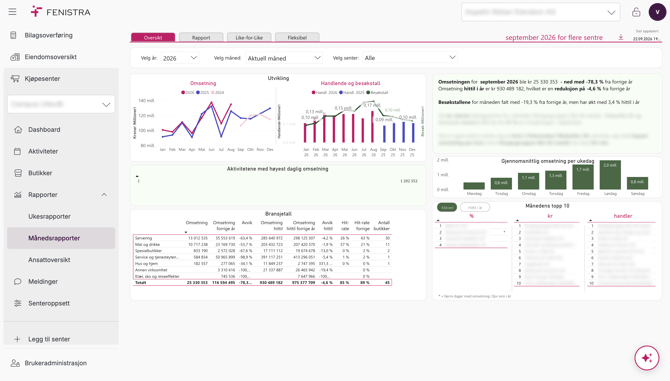The width and height of the screenshot is (670, 381).
Task: Select the Hus og hjem row
Action: pyautogui.click(x=262, y=264)
